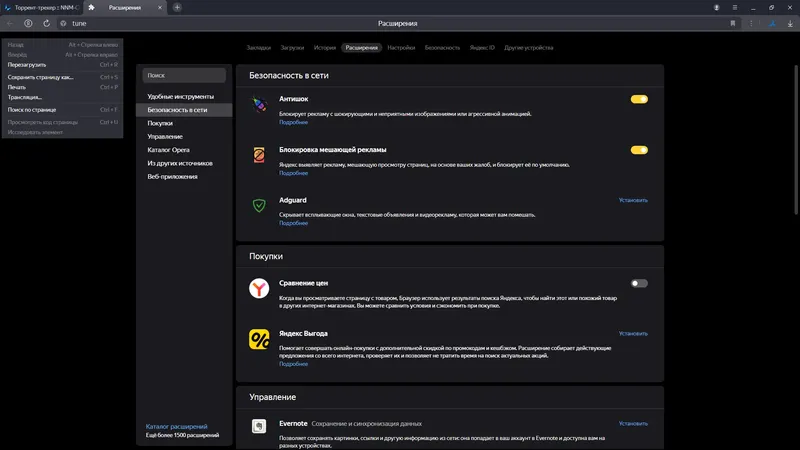
Task: Click Установить link for Adguard
Action: tap(633, 200)
